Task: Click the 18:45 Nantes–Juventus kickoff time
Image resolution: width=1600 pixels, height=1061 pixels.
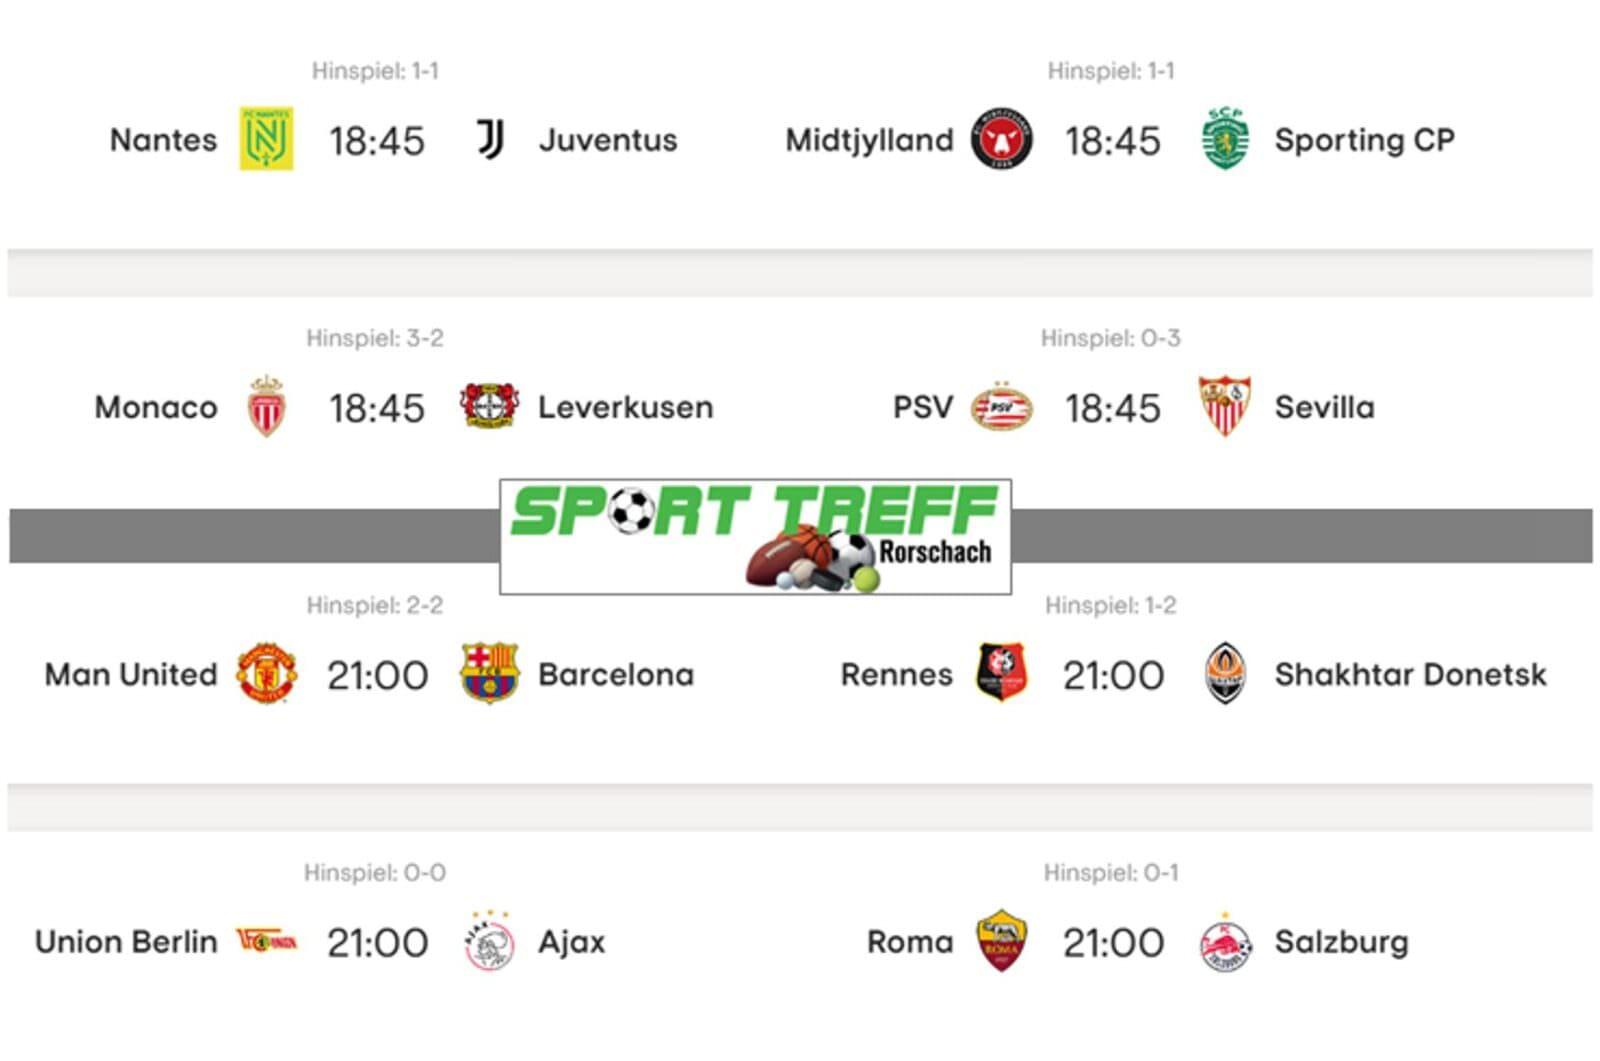Action: pyautogui.click(x=377, y=141)
